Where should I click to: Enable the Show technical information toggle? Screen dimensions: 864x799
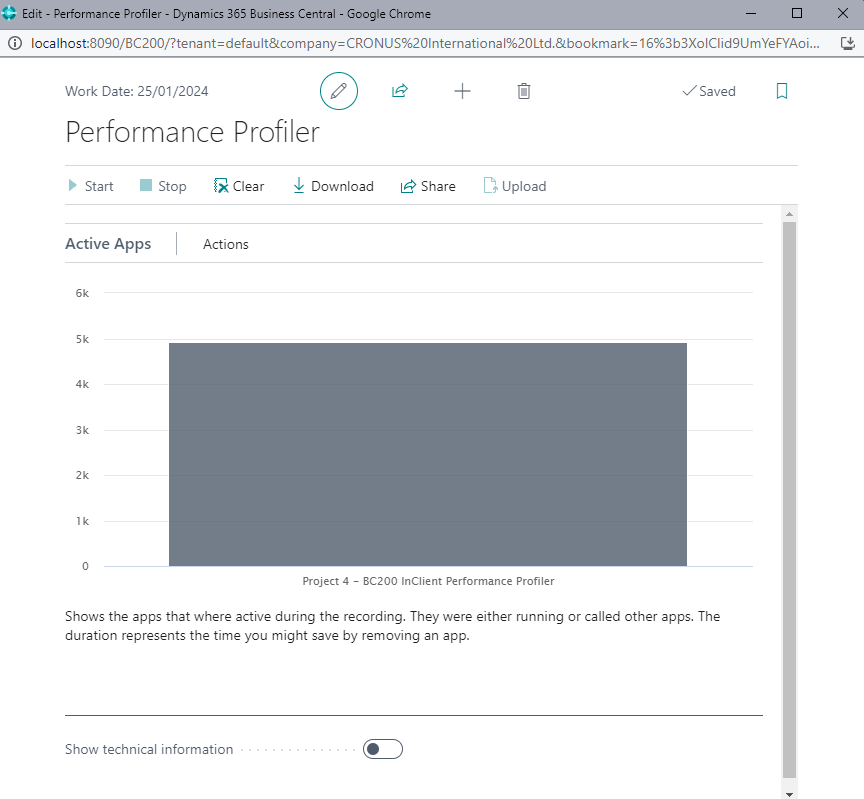pos(382,749)
